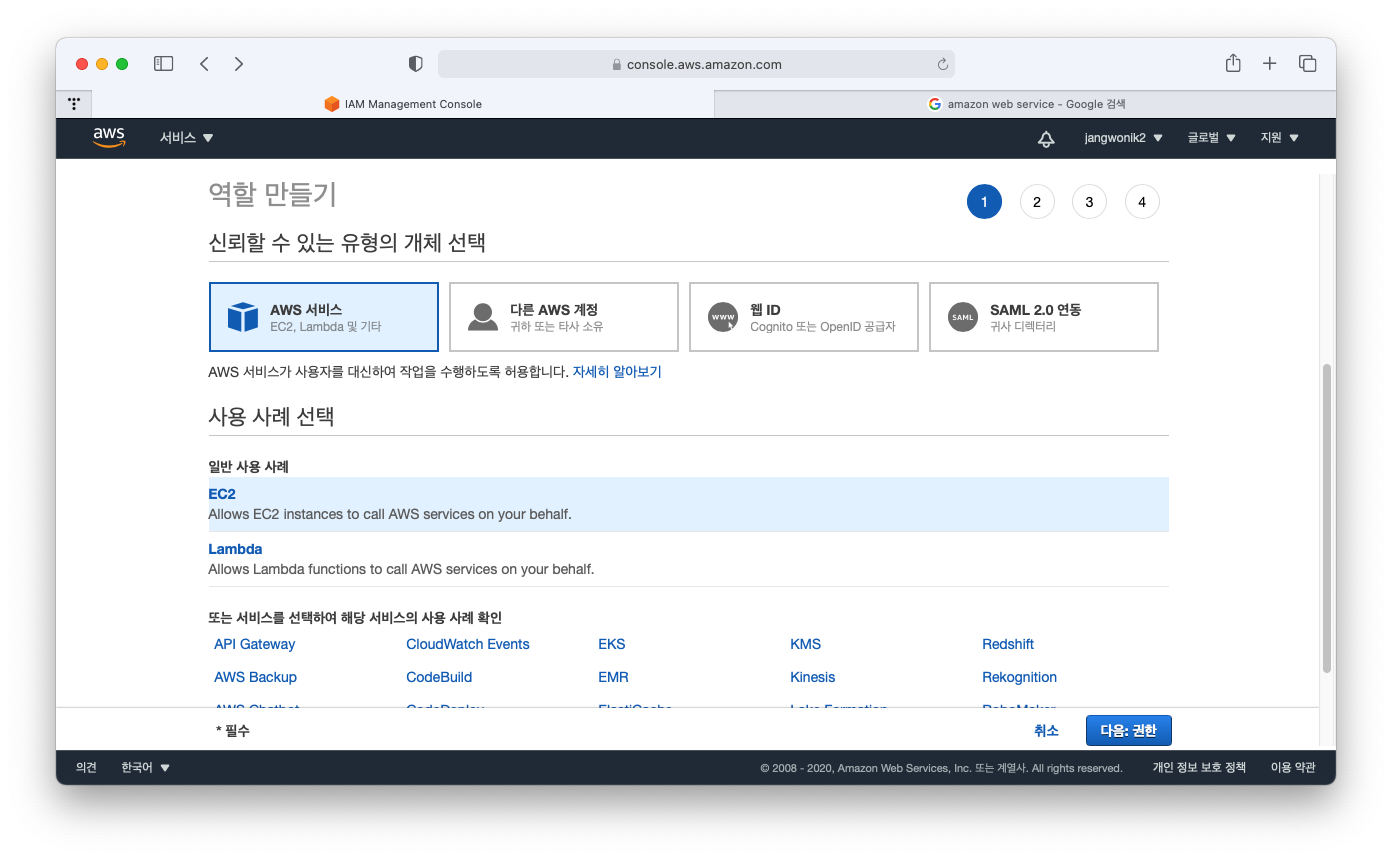Choose the CloudWatch Events service
Viewport: 1392px width, 859px height.
[x=468, y=644]
